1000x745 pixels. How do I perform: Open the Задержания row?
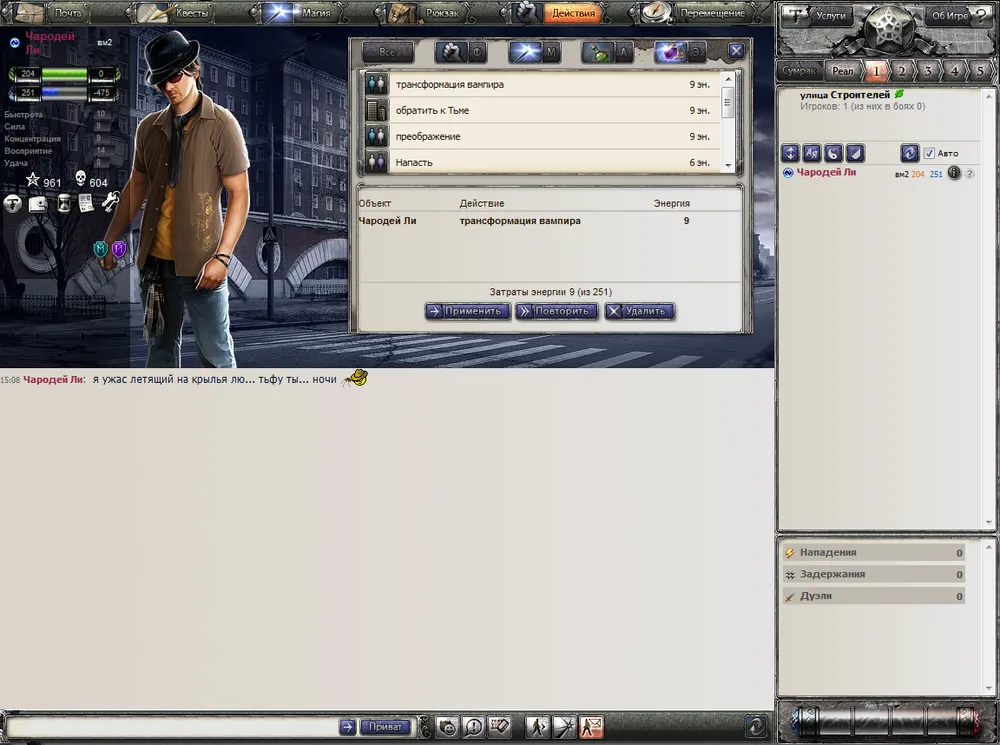point(874,574)
